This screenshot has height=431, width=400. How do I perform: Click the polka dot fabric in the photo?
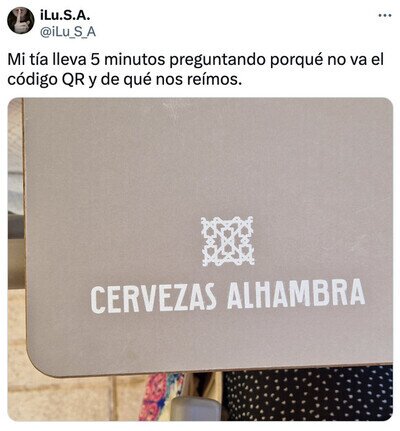tap(308, 394)
